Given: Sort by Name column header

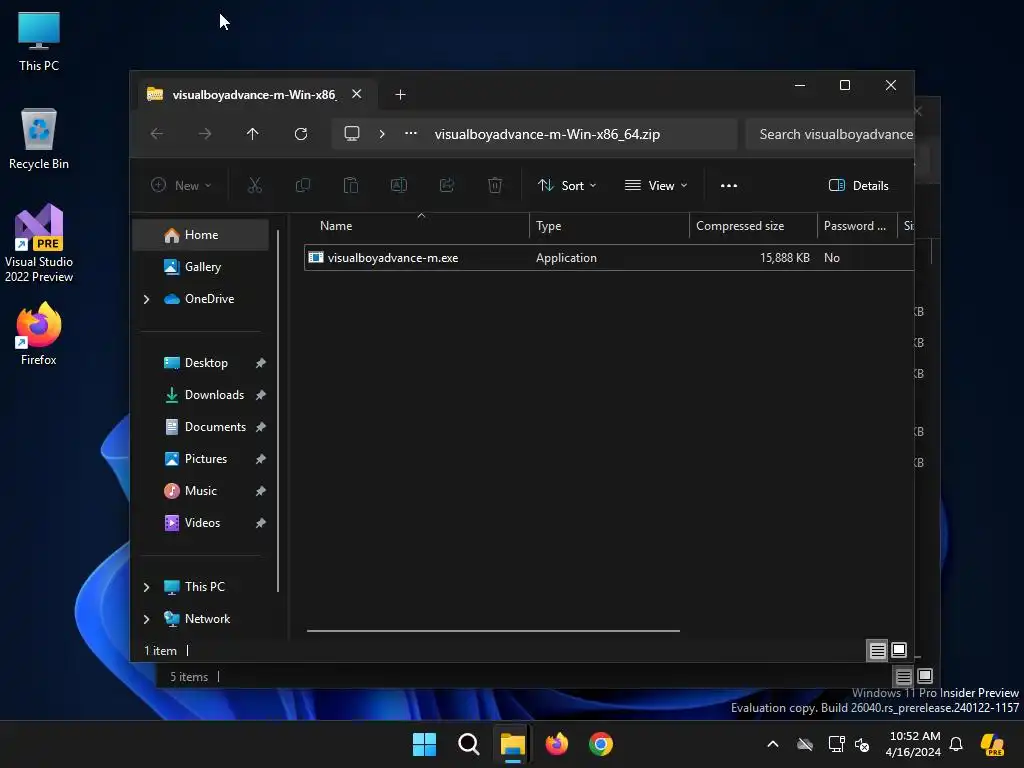Looking at the screenshot, I should pos(417,226).
